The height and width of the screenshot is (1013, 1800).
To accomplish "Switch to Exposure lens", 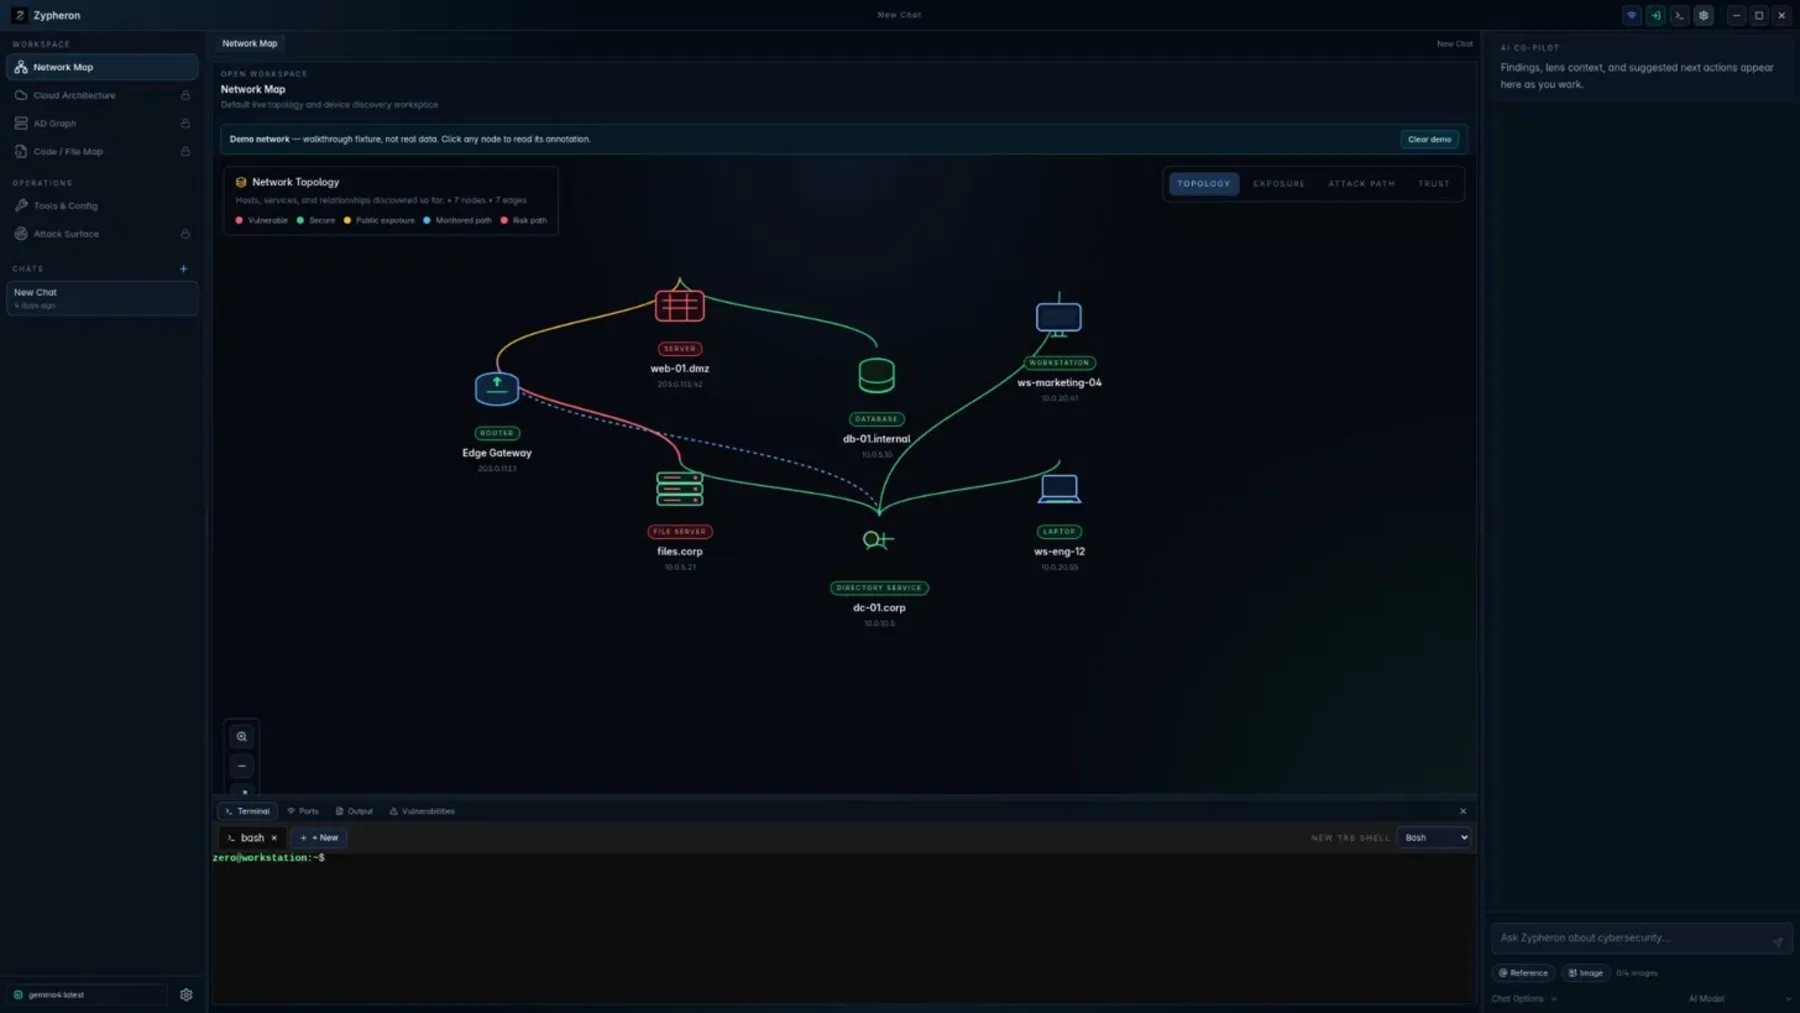I will [x=1278, y=184].
